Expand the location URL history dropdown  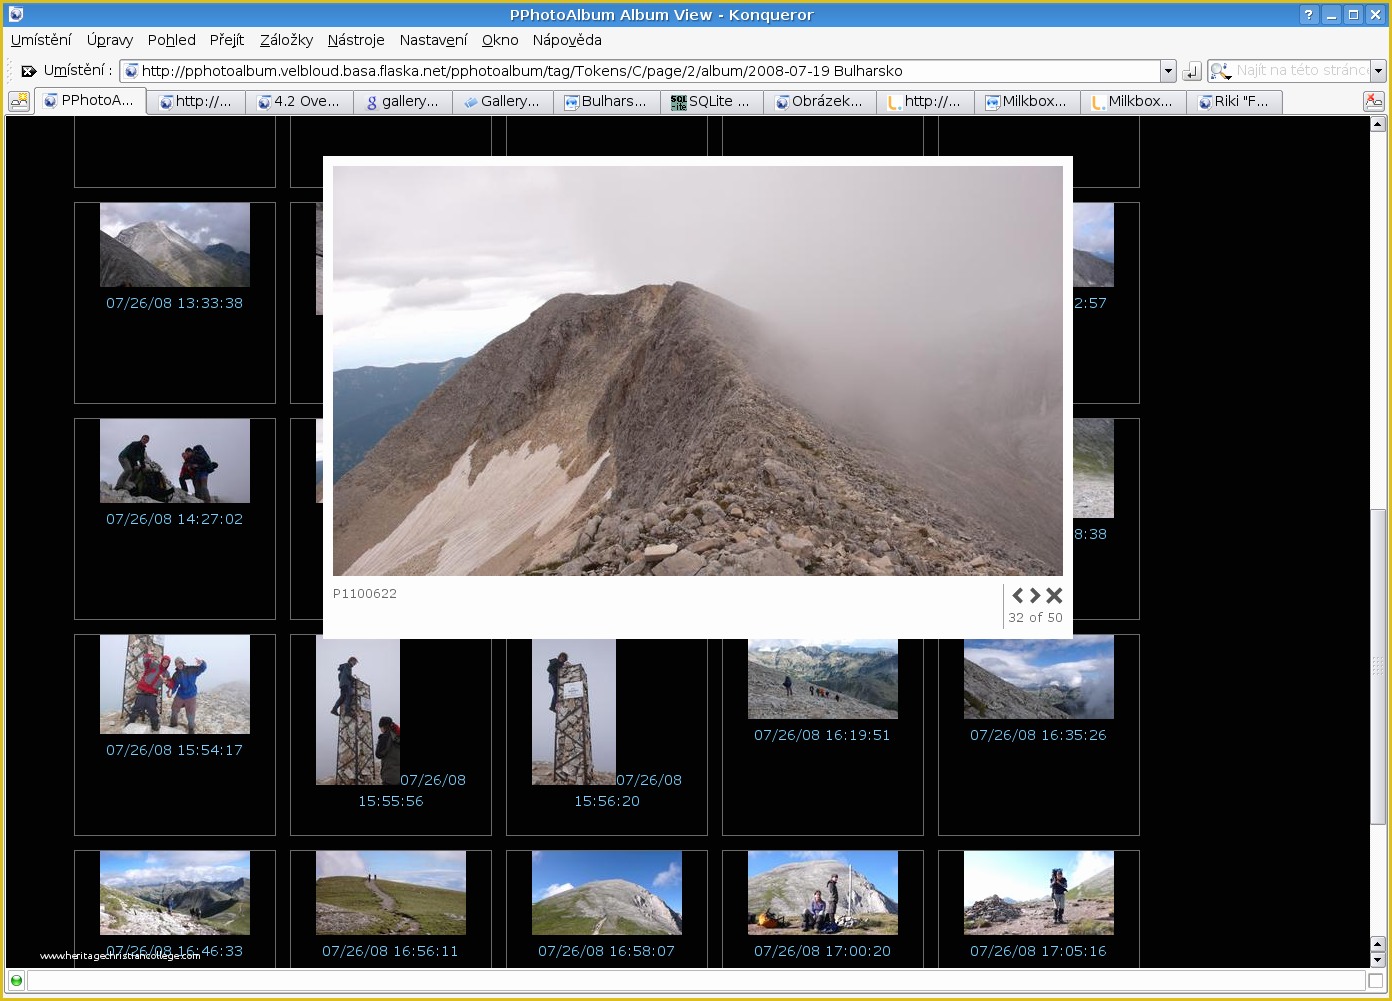click(1168, 71)
